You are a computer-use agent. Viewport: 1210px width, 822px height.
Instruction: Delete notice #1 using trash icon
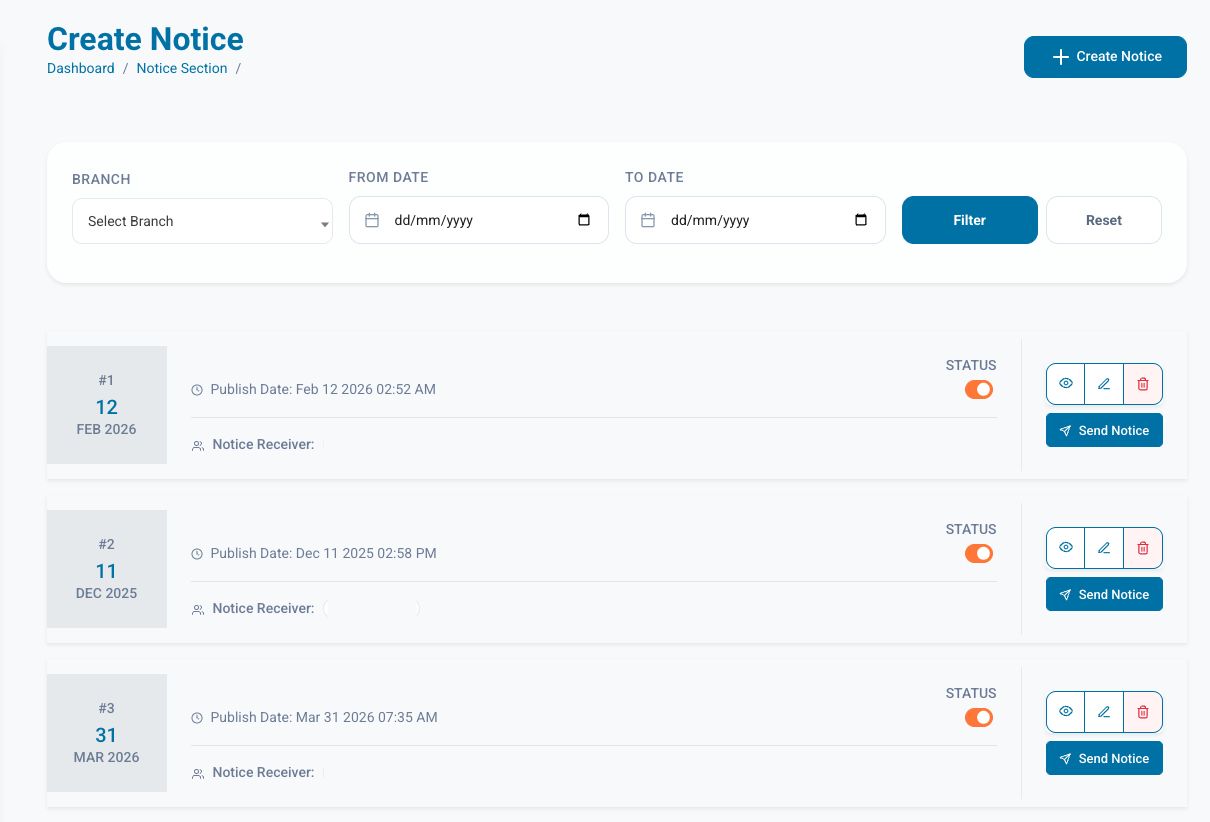pos(1143,383)
